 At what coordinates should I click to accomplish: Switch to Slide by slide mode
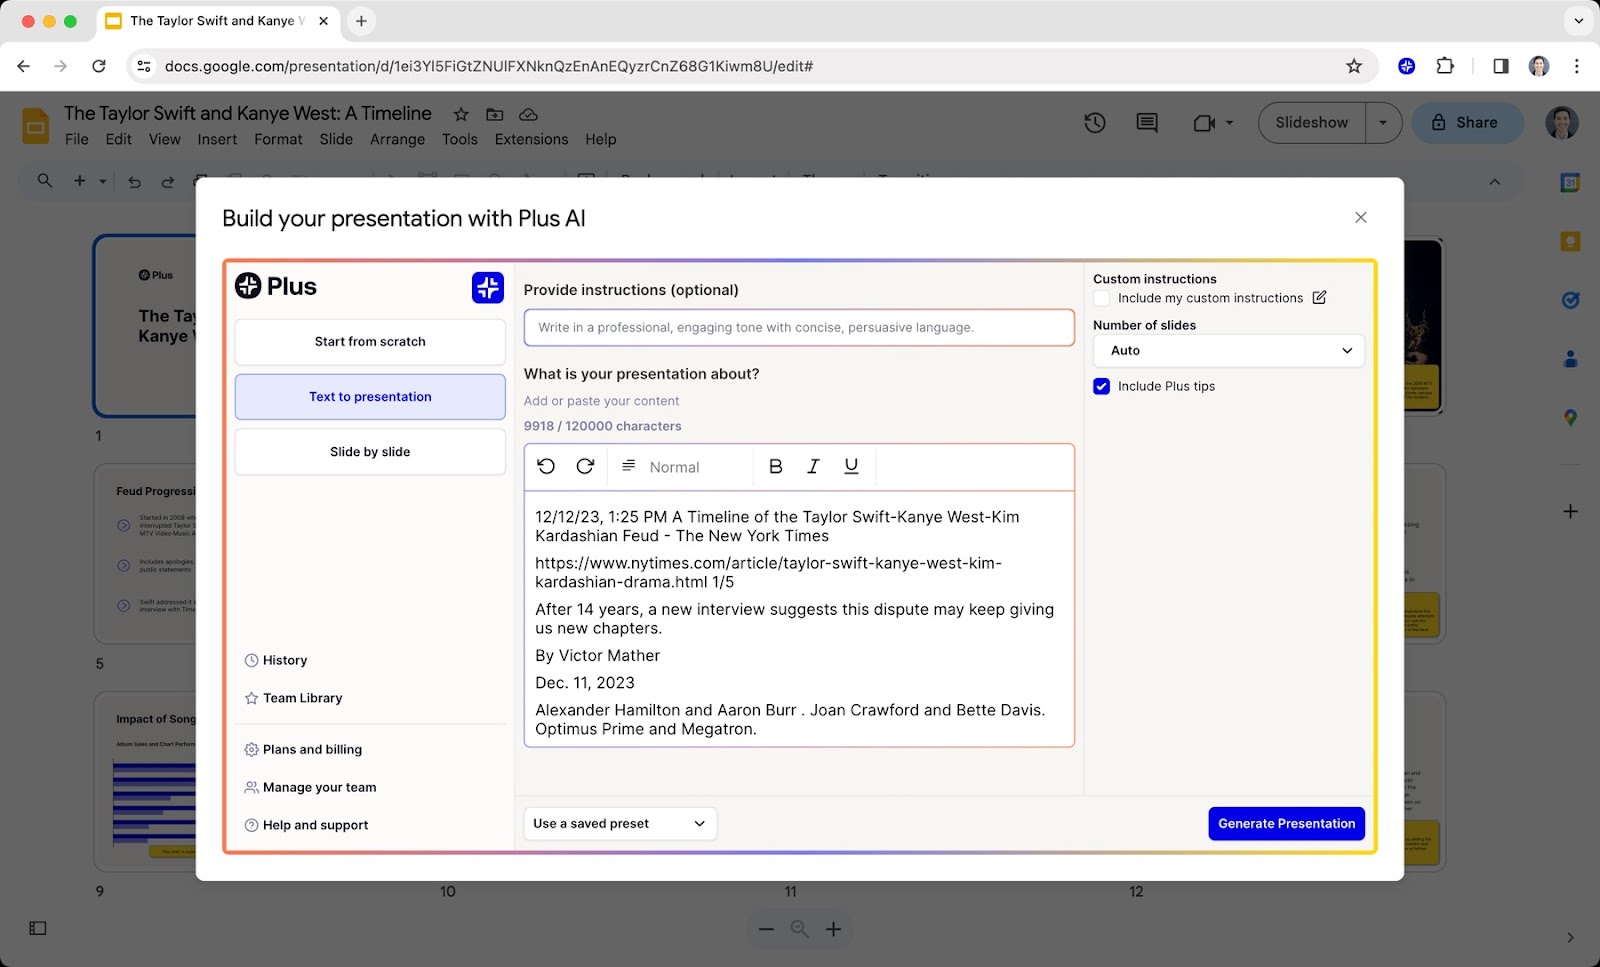(x=370, y=452)
